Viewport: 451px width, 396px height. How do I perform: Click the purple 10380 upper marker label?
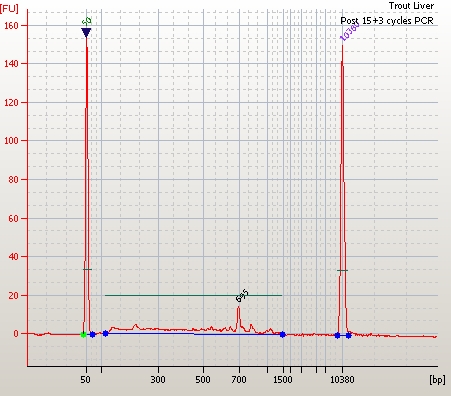point(350,32)
